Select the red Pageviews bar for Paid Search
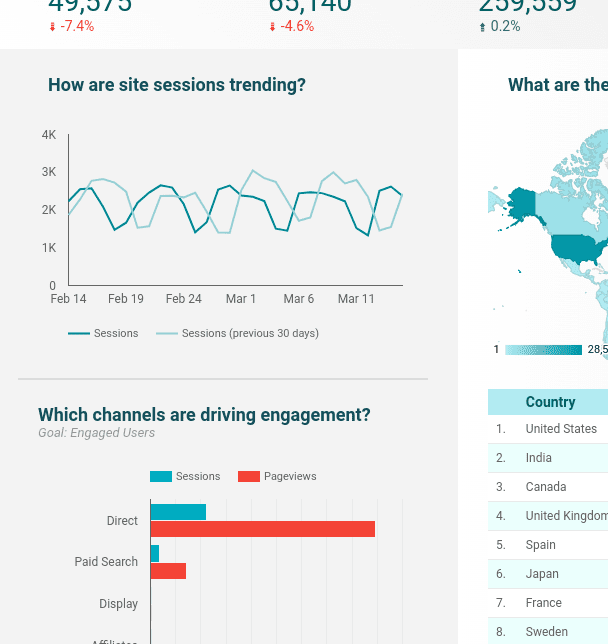 pyautogui.click(x=168, y=571)
